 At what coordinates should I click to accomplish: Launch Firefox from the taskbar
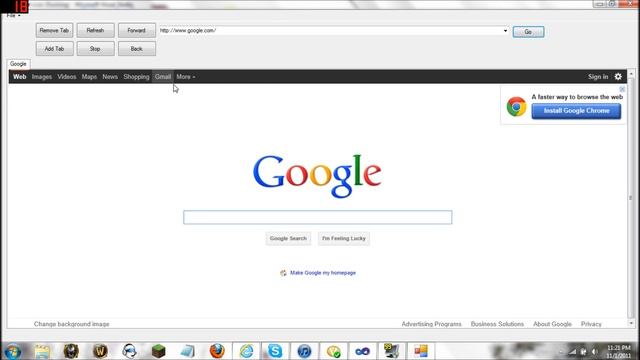[x=217, y=351]
